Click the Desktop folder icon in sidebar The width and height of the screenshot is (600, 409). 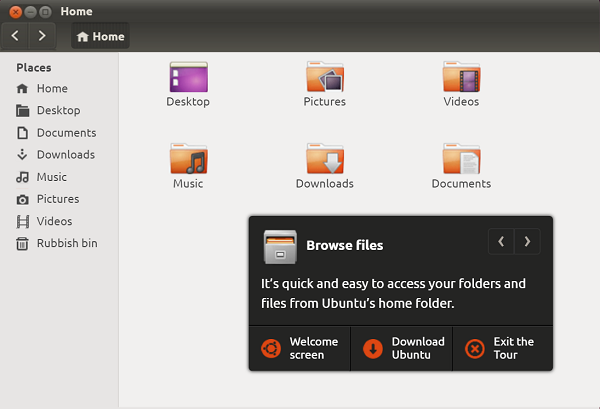(x=23, y=111)
